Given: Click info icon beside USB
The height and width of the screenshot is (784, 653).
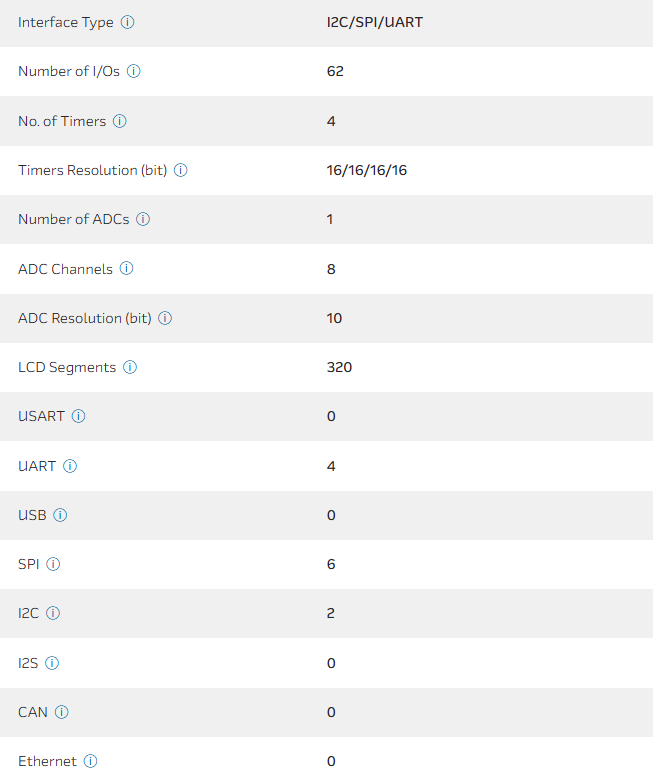Looking at the screenshot, I should [x=60, y=515].
